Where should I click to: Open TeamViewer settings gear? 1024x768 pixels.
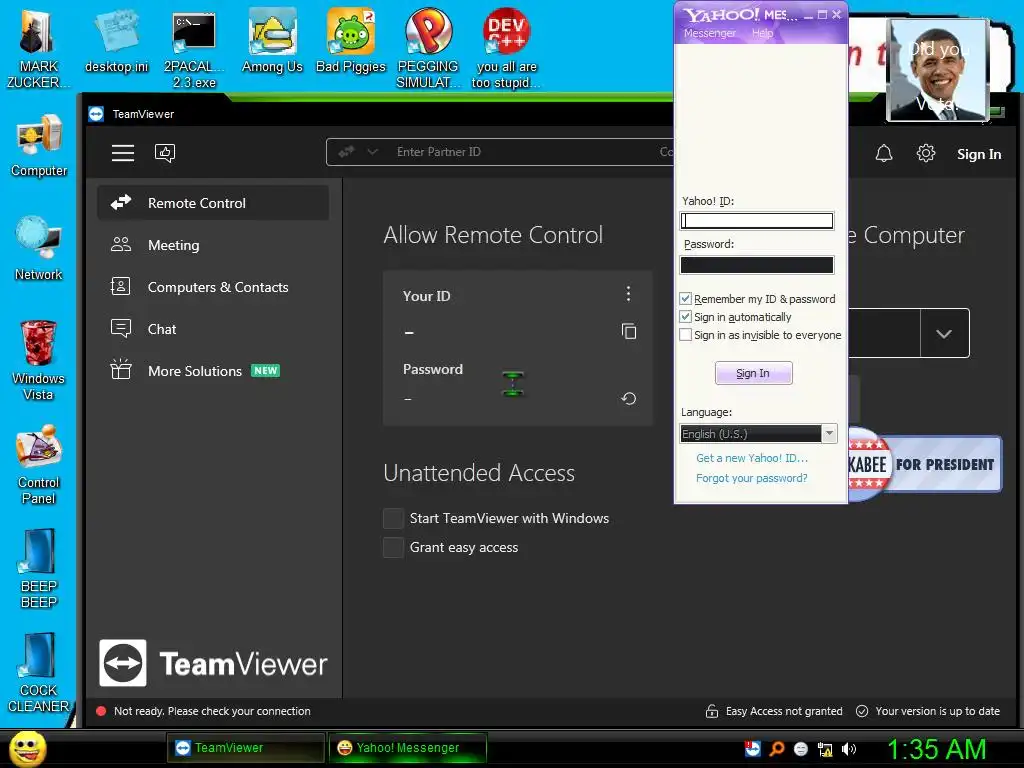[925, 153]
